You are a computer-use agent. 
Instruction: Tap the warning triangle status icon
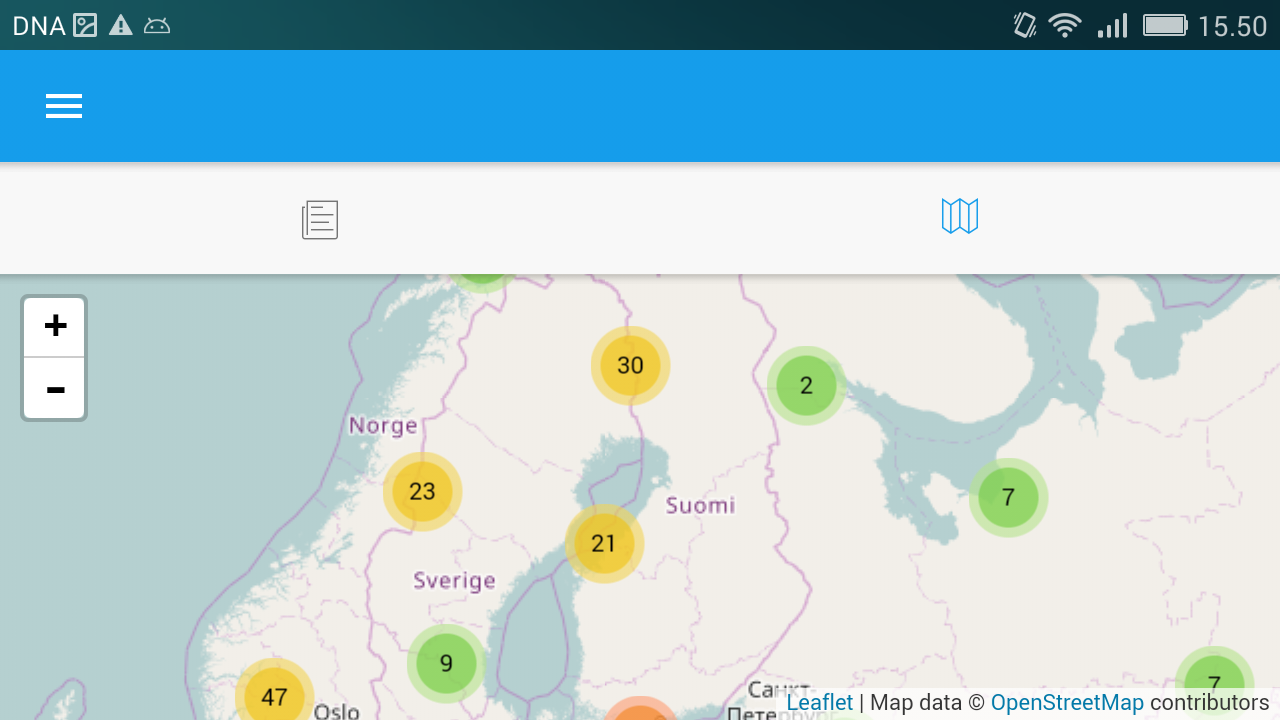pos(121,25)
